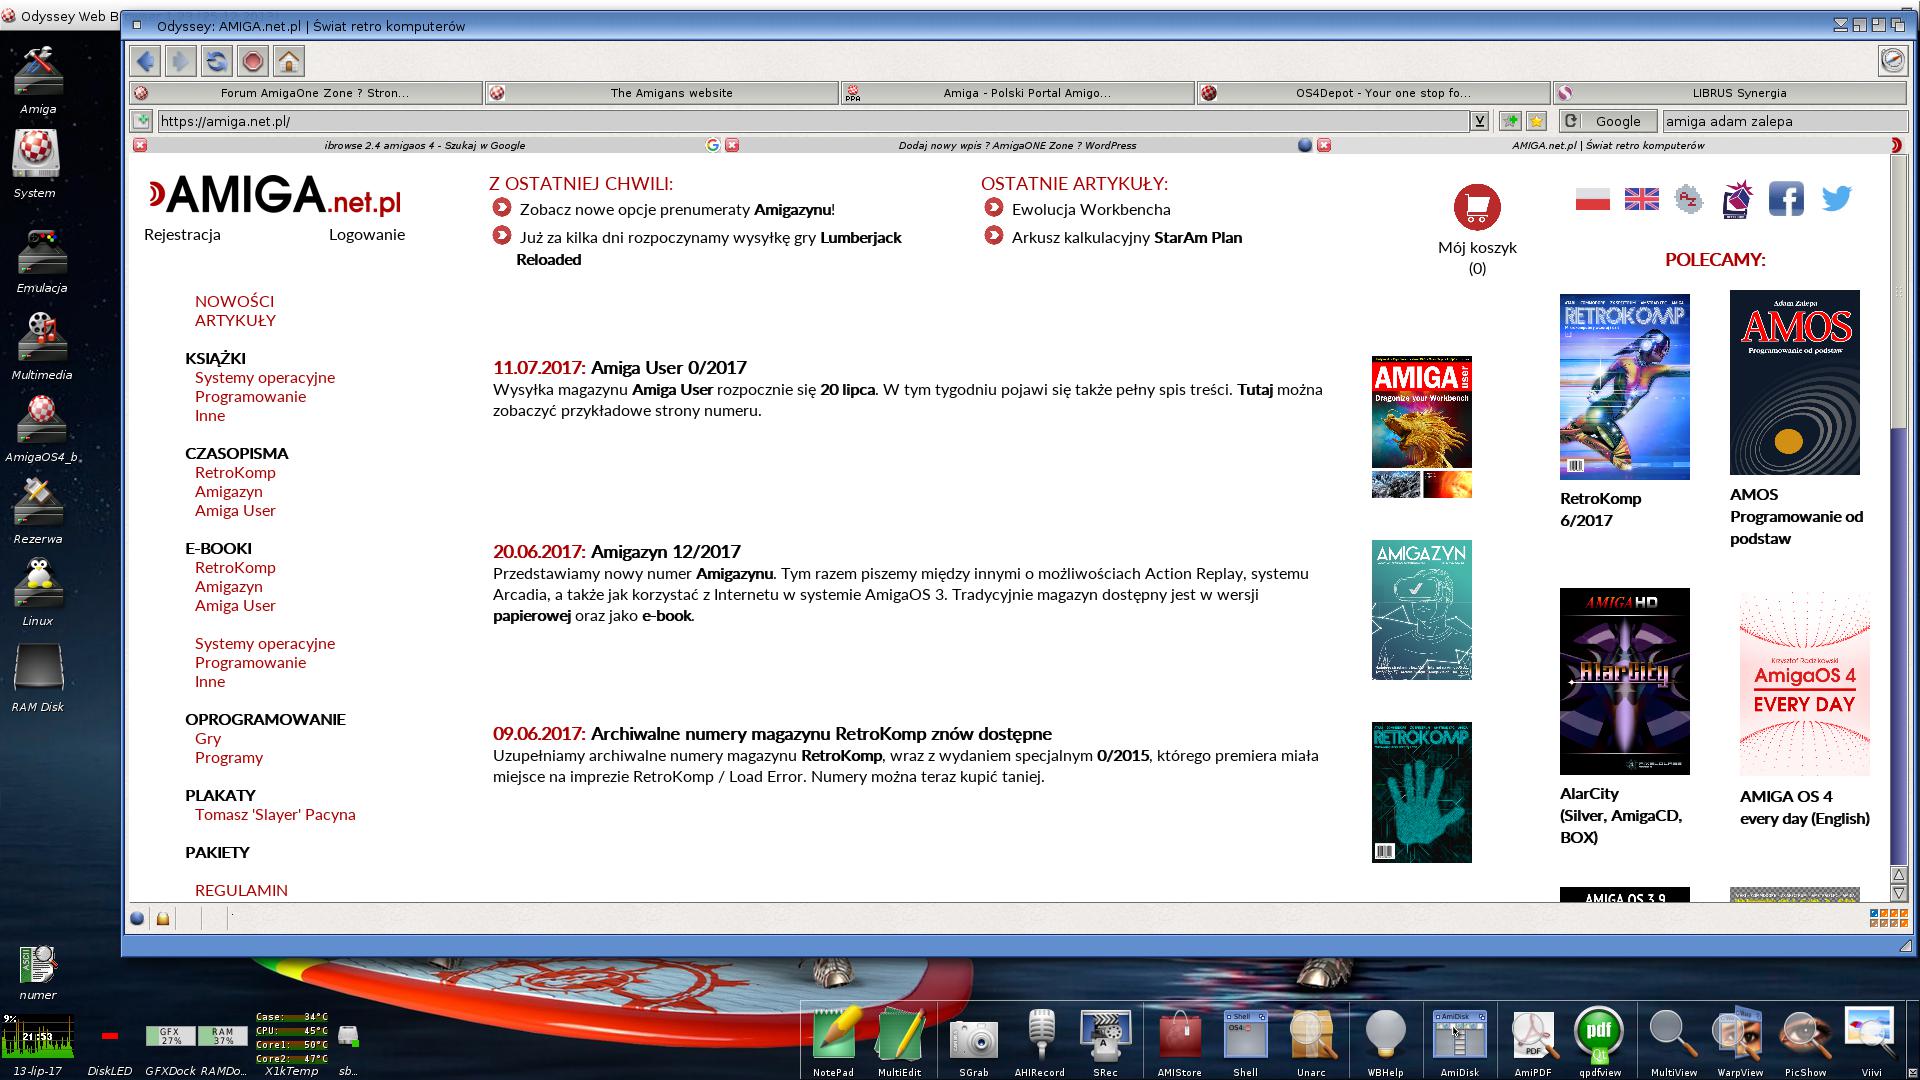Open the NOWOŚCI sidebar link
The height and width of the screenshot is (1080, 1920).
234,301
